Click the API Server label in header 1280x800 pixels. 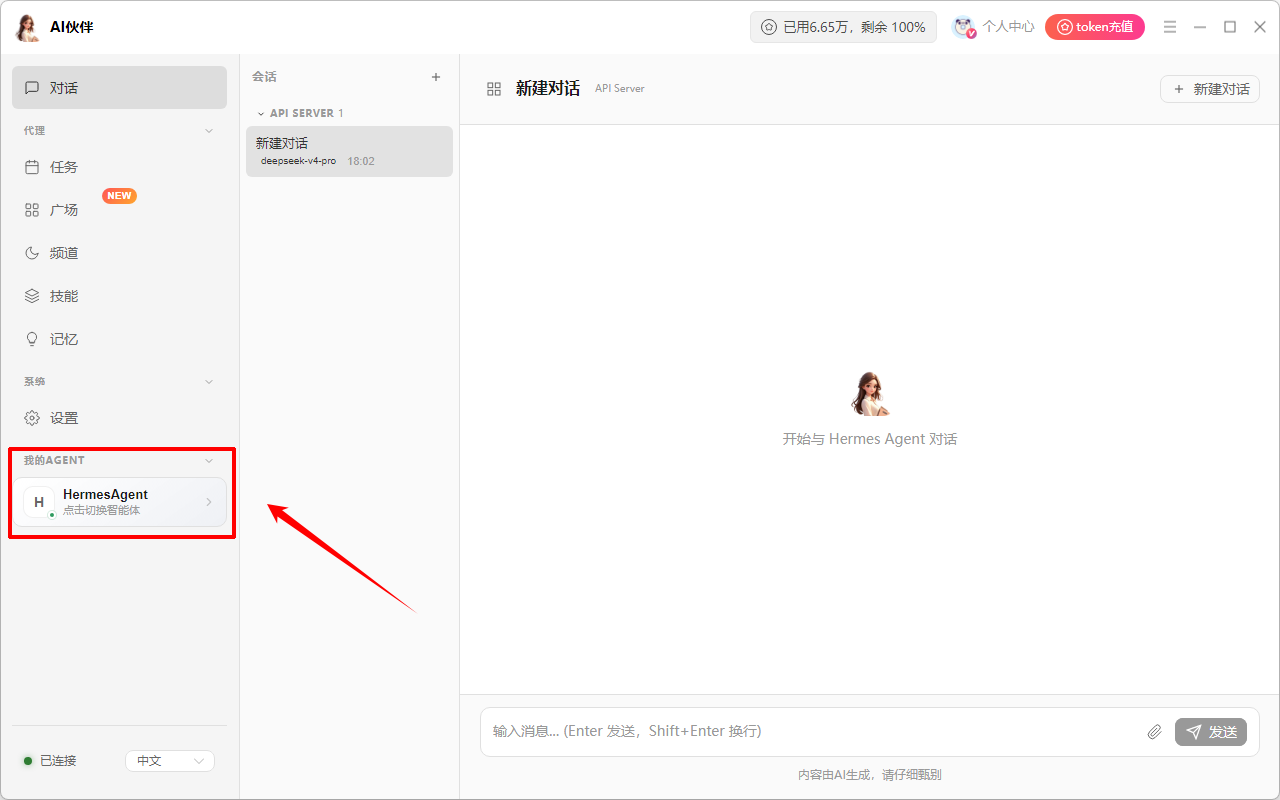[x=620, y=89]
